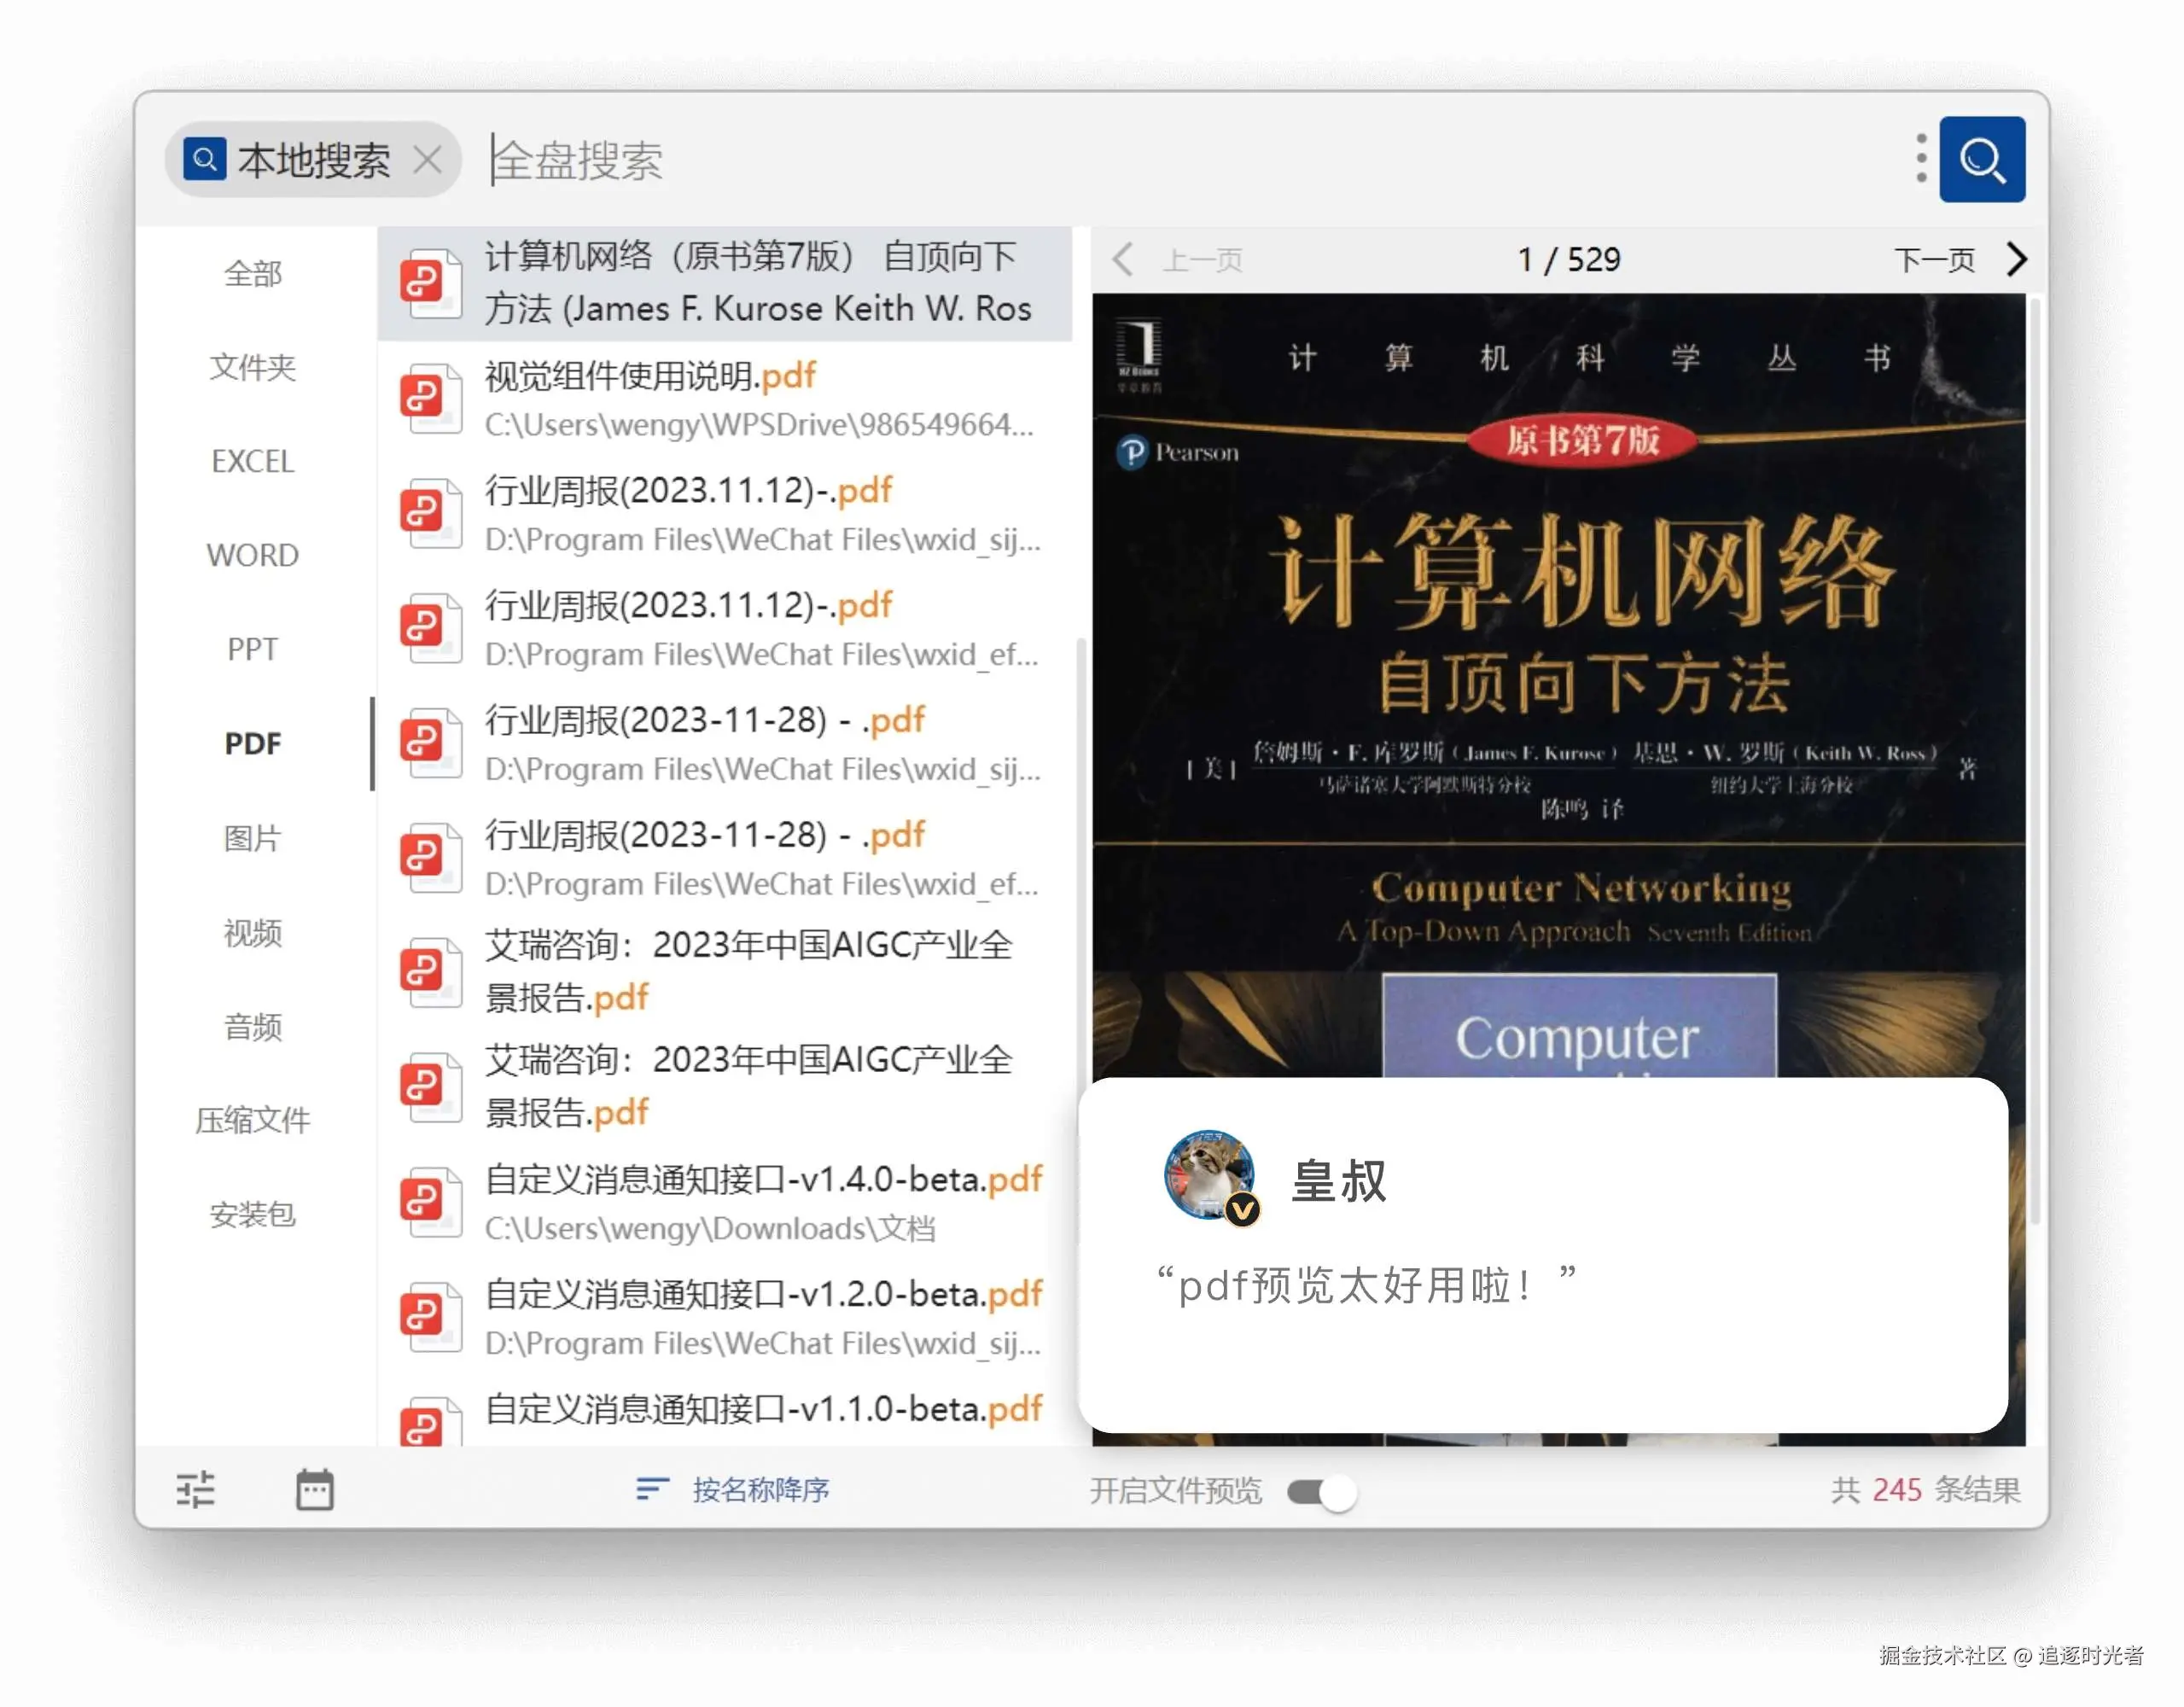
Task: Click the 本地搜索 blue search icon
Action: 204,159
